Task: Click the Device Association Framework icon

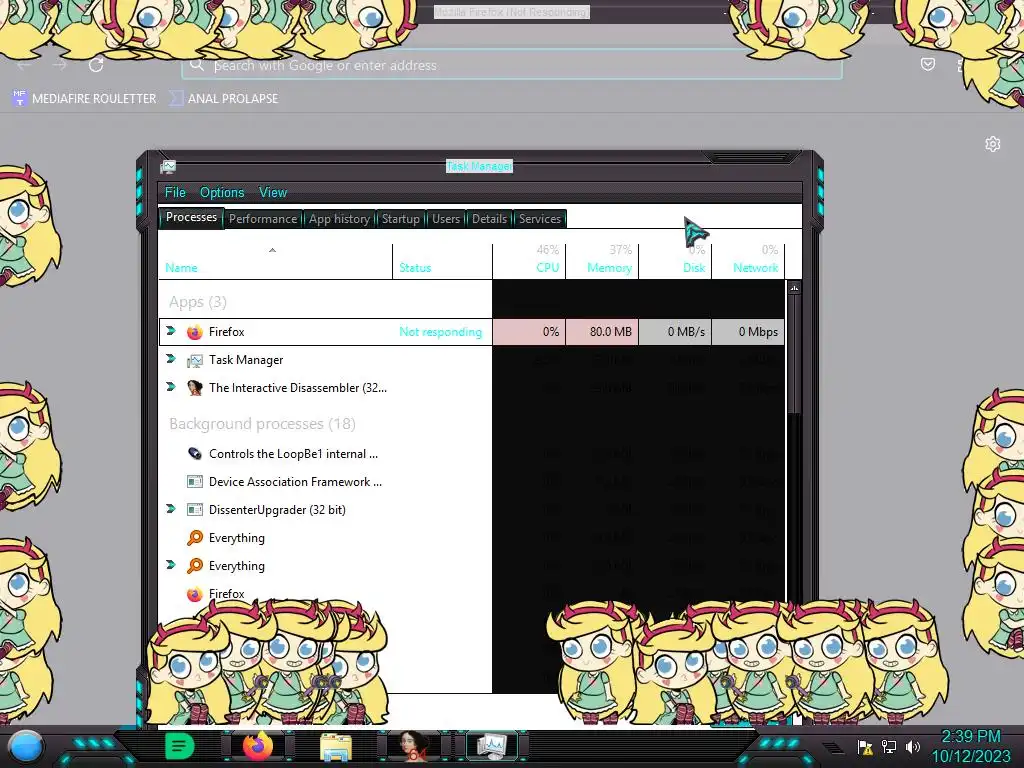Action: (195, 481)
